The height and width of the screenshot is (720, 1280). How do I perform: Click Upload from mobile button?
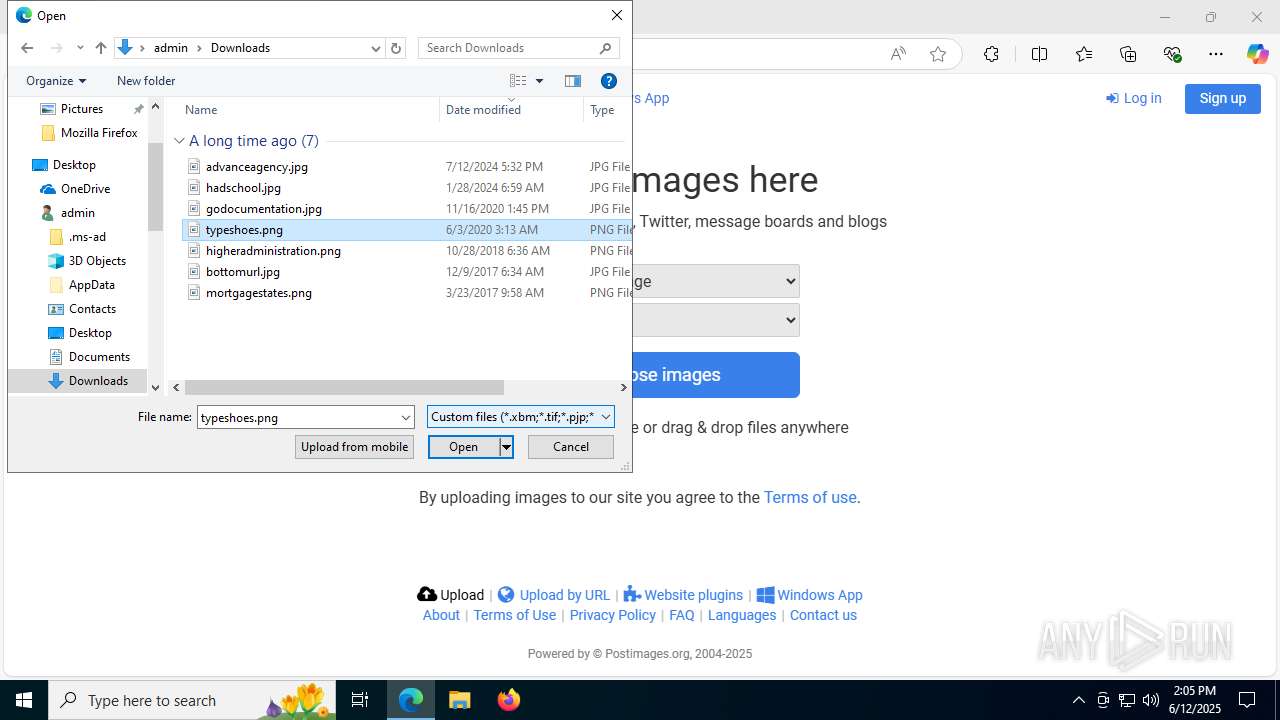(354, 447)
